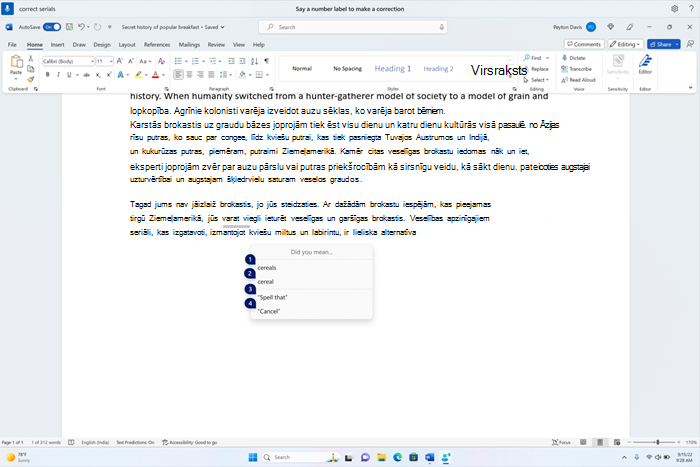Viewport: 700px width, 467px height.
Task: Select the Format Painter brush
Action: click(x=30, y=79)
